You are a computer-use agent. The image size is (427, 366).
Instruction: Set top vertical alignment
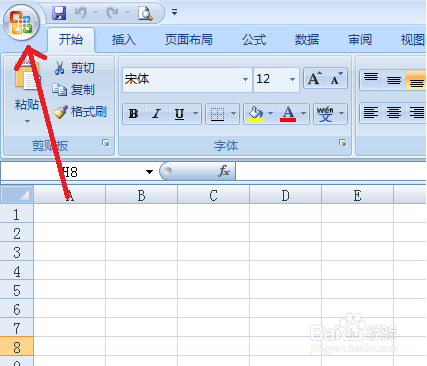(371, 79)
